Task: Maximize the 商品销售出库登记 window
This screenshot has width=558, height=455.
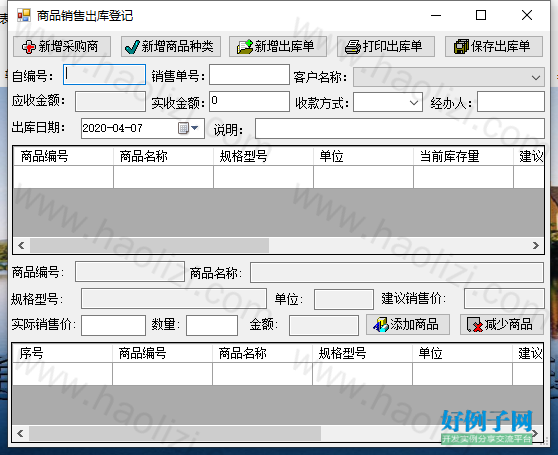Action: tap(481, 15)
